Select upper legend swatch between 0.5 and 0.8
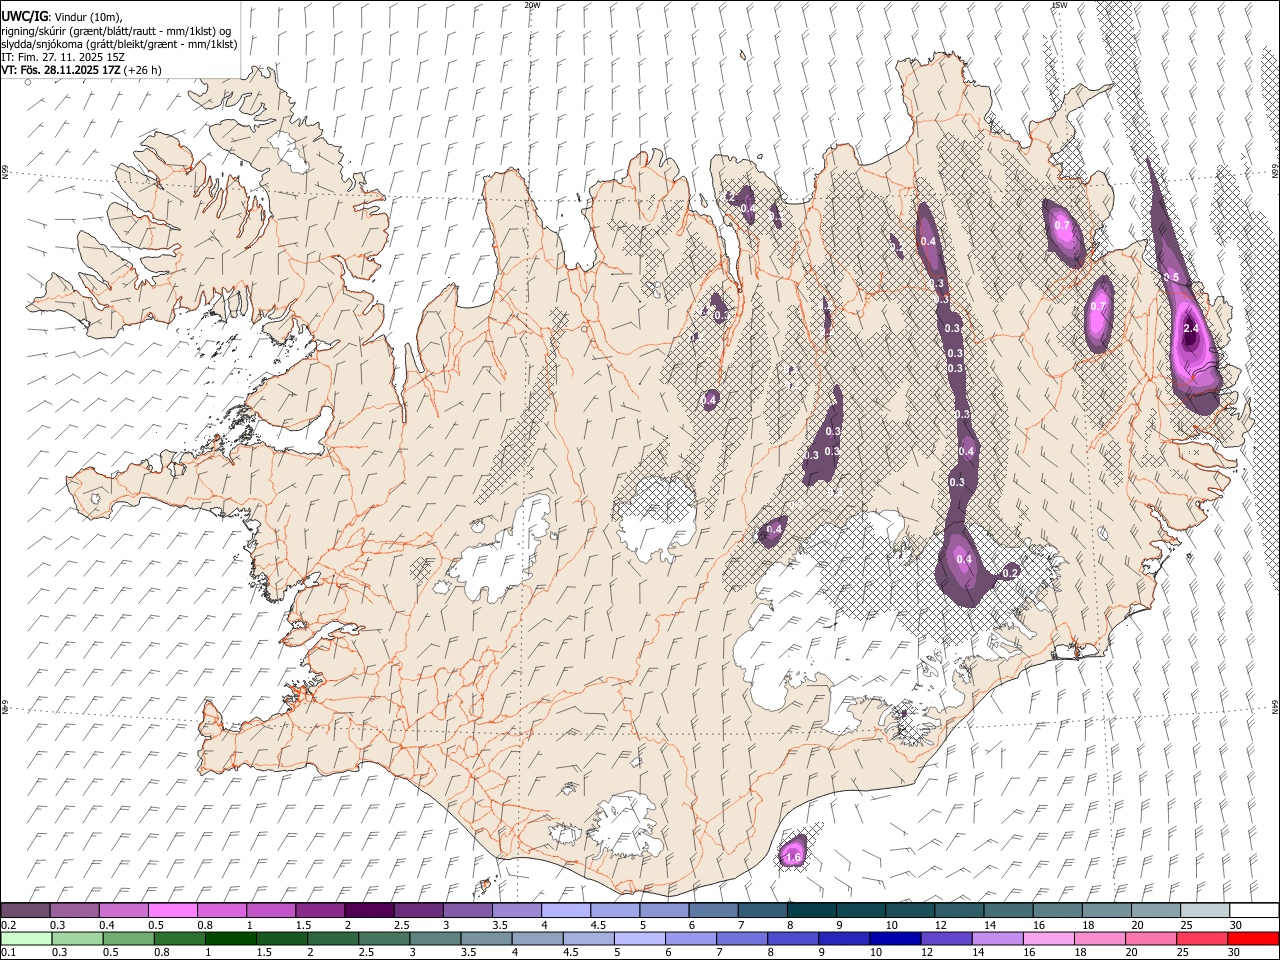The image size is (1280, 960). 172,910
